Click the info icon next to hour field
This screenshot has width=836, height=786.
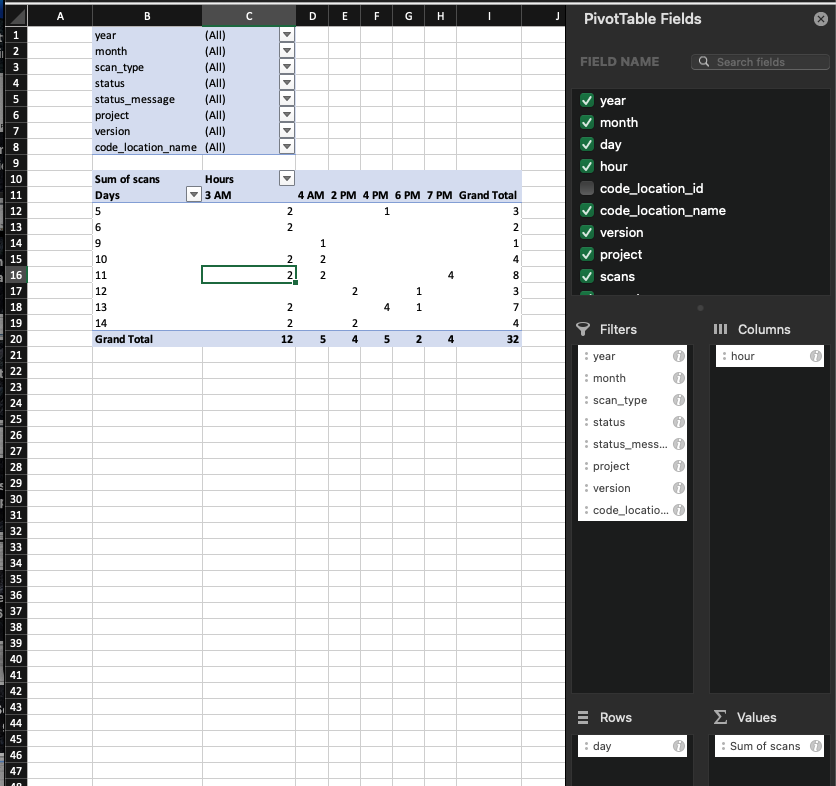pos(815,356)
